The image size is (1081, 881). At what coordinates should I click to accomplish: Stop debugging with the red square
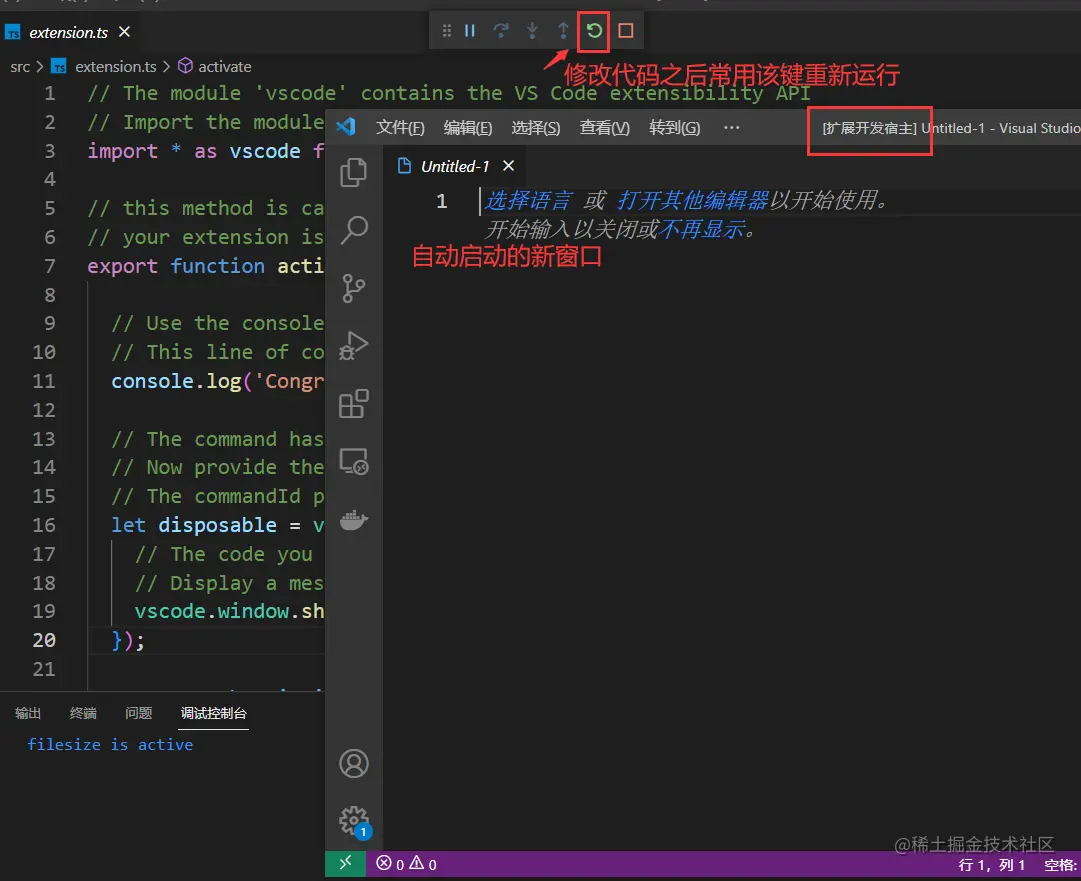[x=626, y=31]
